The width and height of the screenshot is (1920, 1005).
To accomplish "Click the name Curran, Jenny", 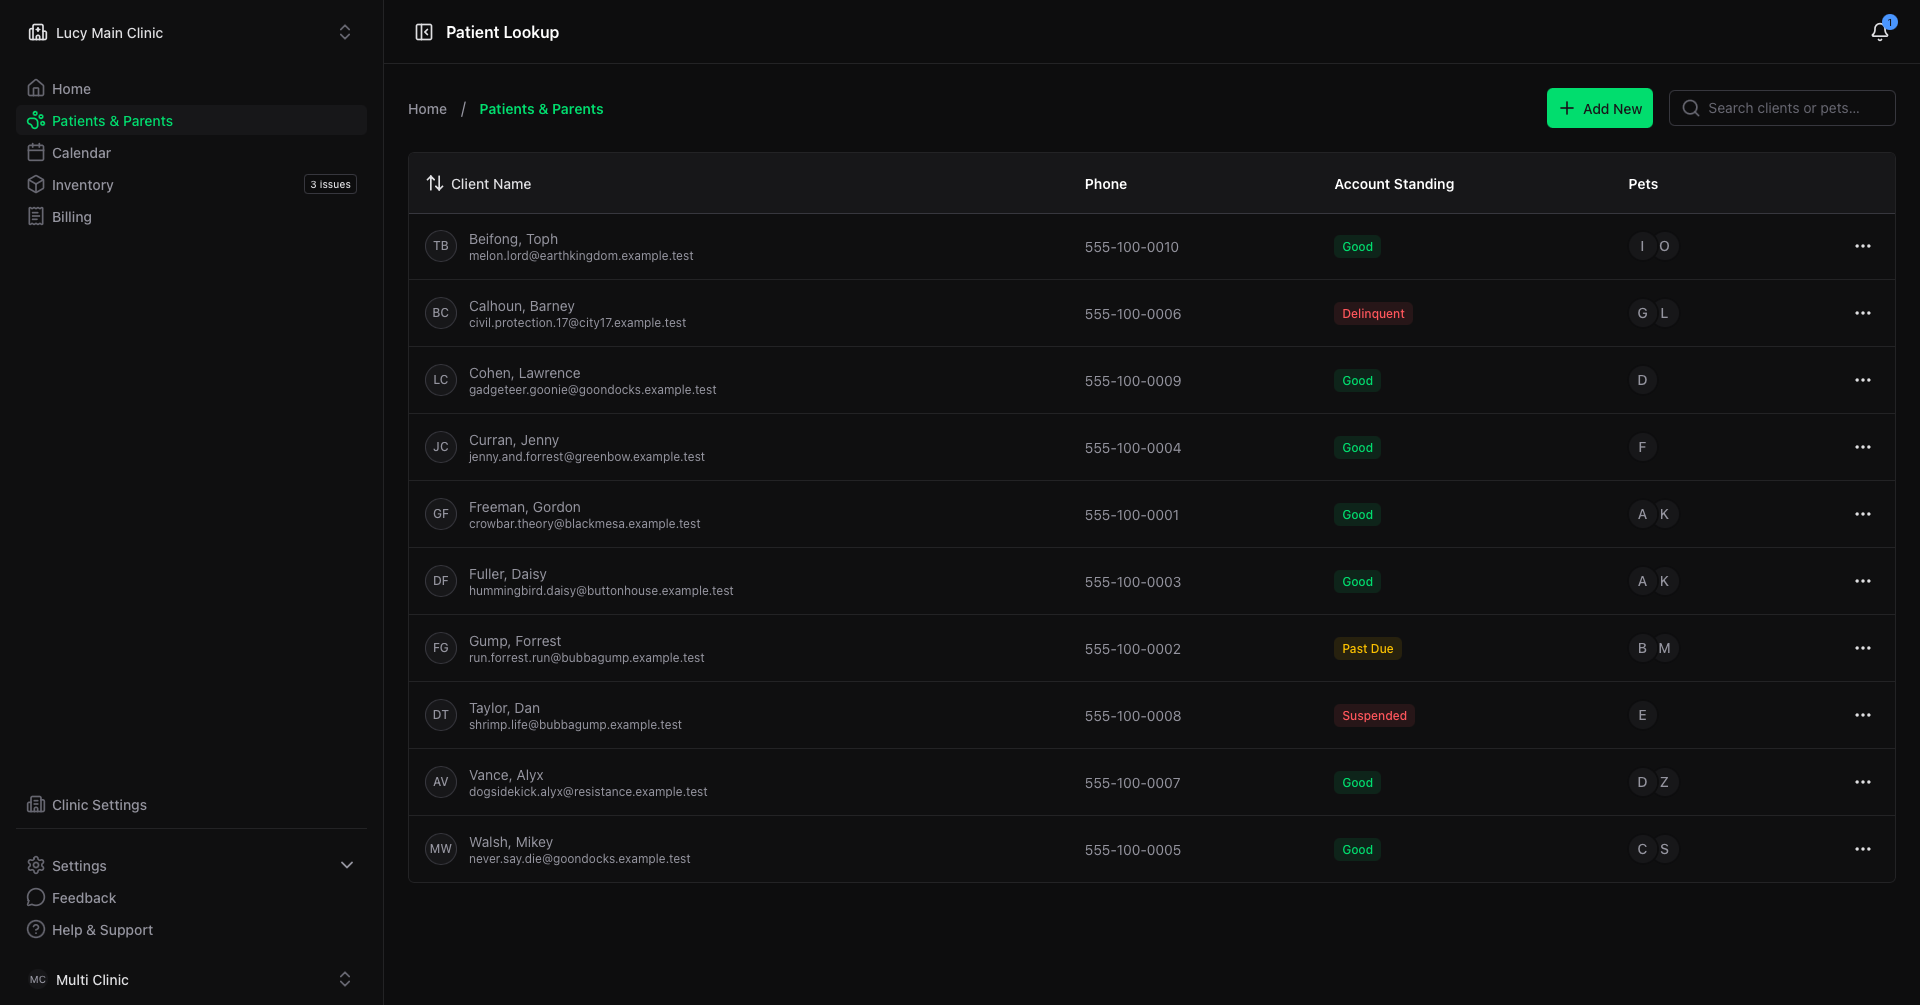I will [514, 440].
